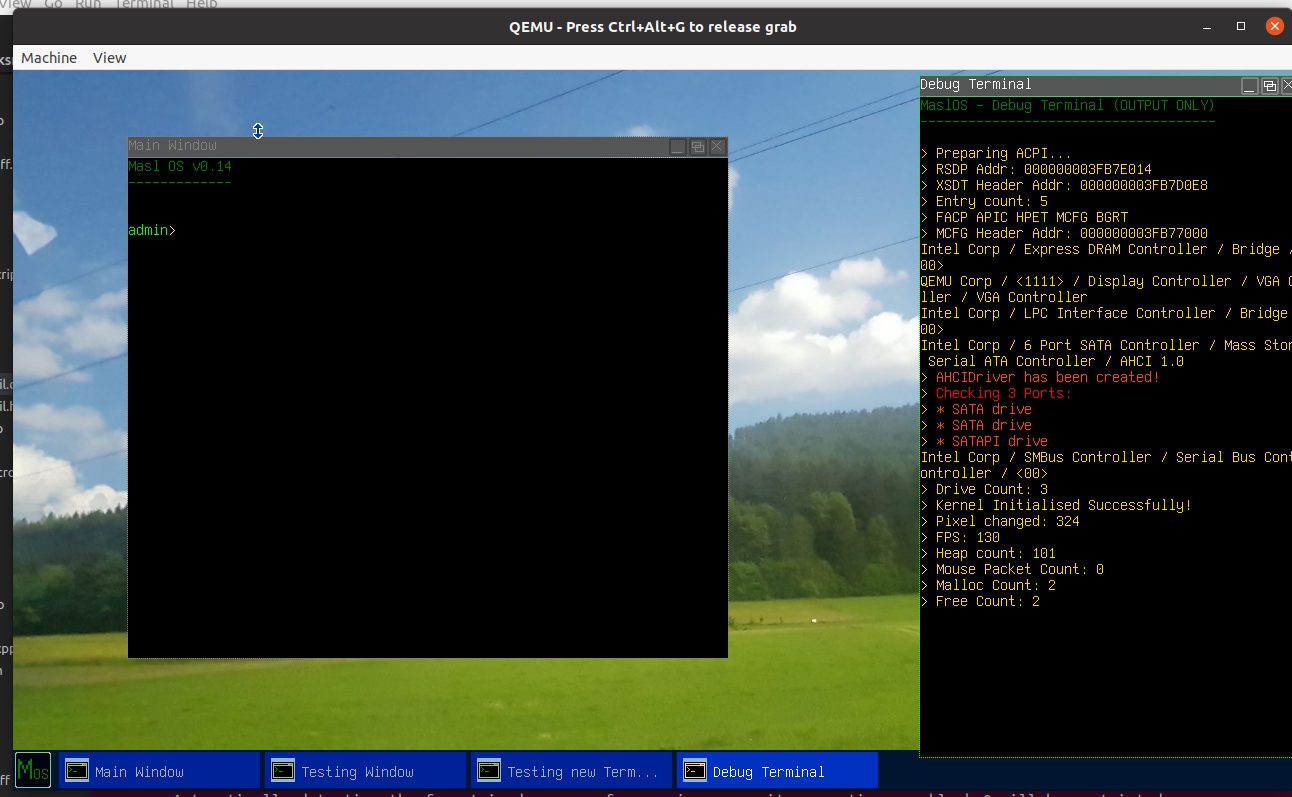Open the Machine menu in QEMU

click(48, 58)
